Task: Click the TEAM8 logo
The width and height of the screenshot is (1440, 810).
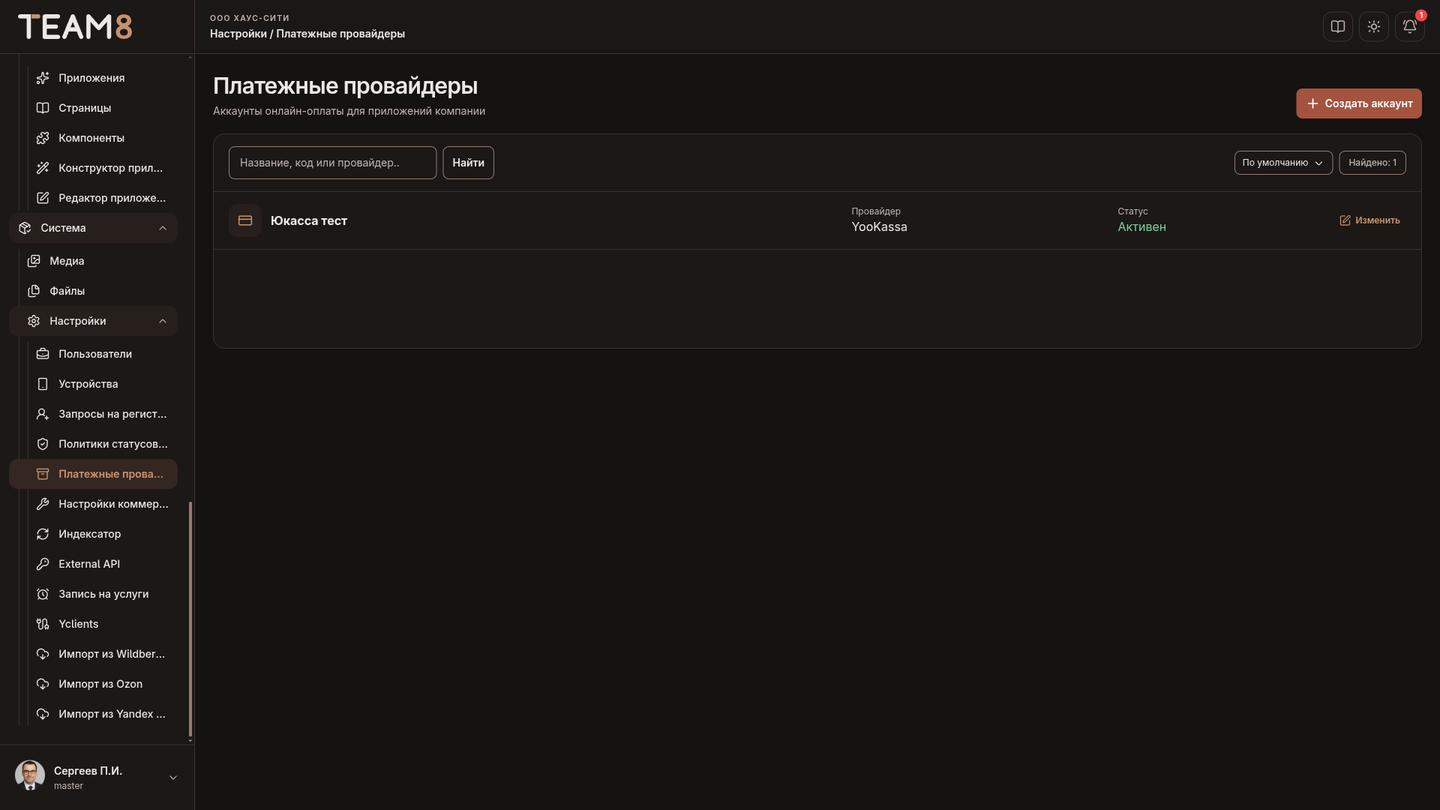Action: (x=75, y=27)
